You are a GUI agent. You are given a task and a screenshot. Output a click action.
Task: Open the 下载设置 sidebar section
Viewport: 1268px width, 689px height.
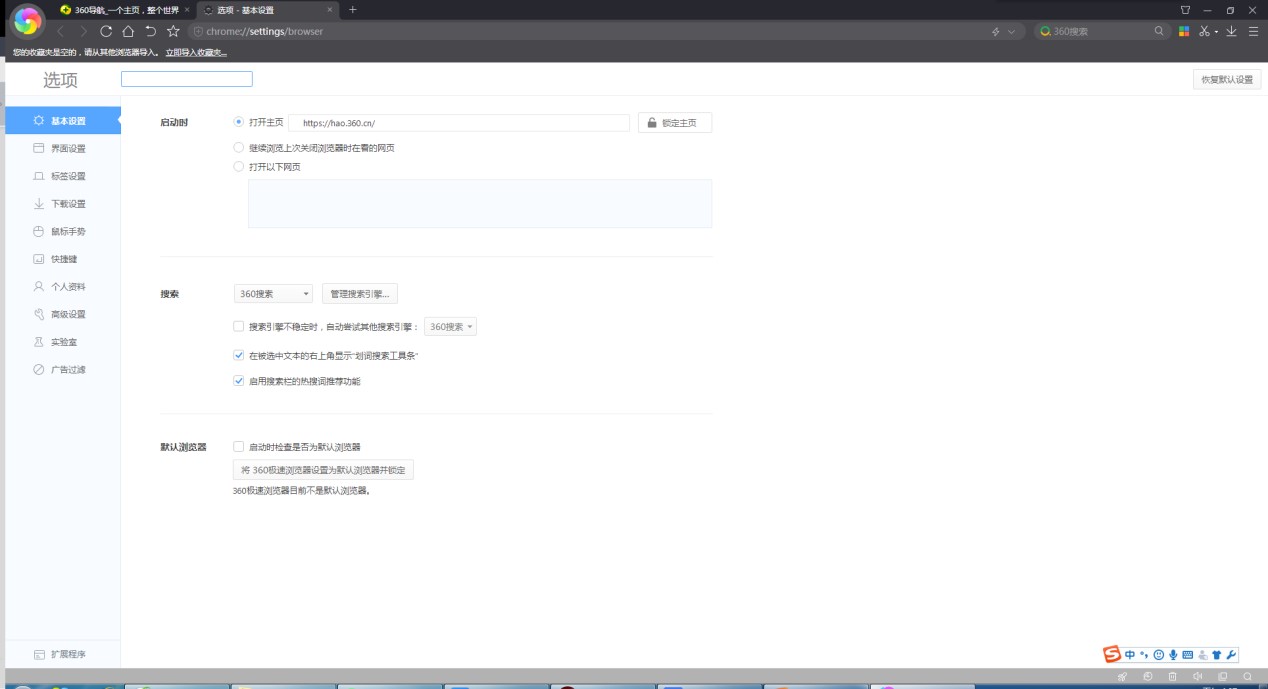[x=62, y=204]
